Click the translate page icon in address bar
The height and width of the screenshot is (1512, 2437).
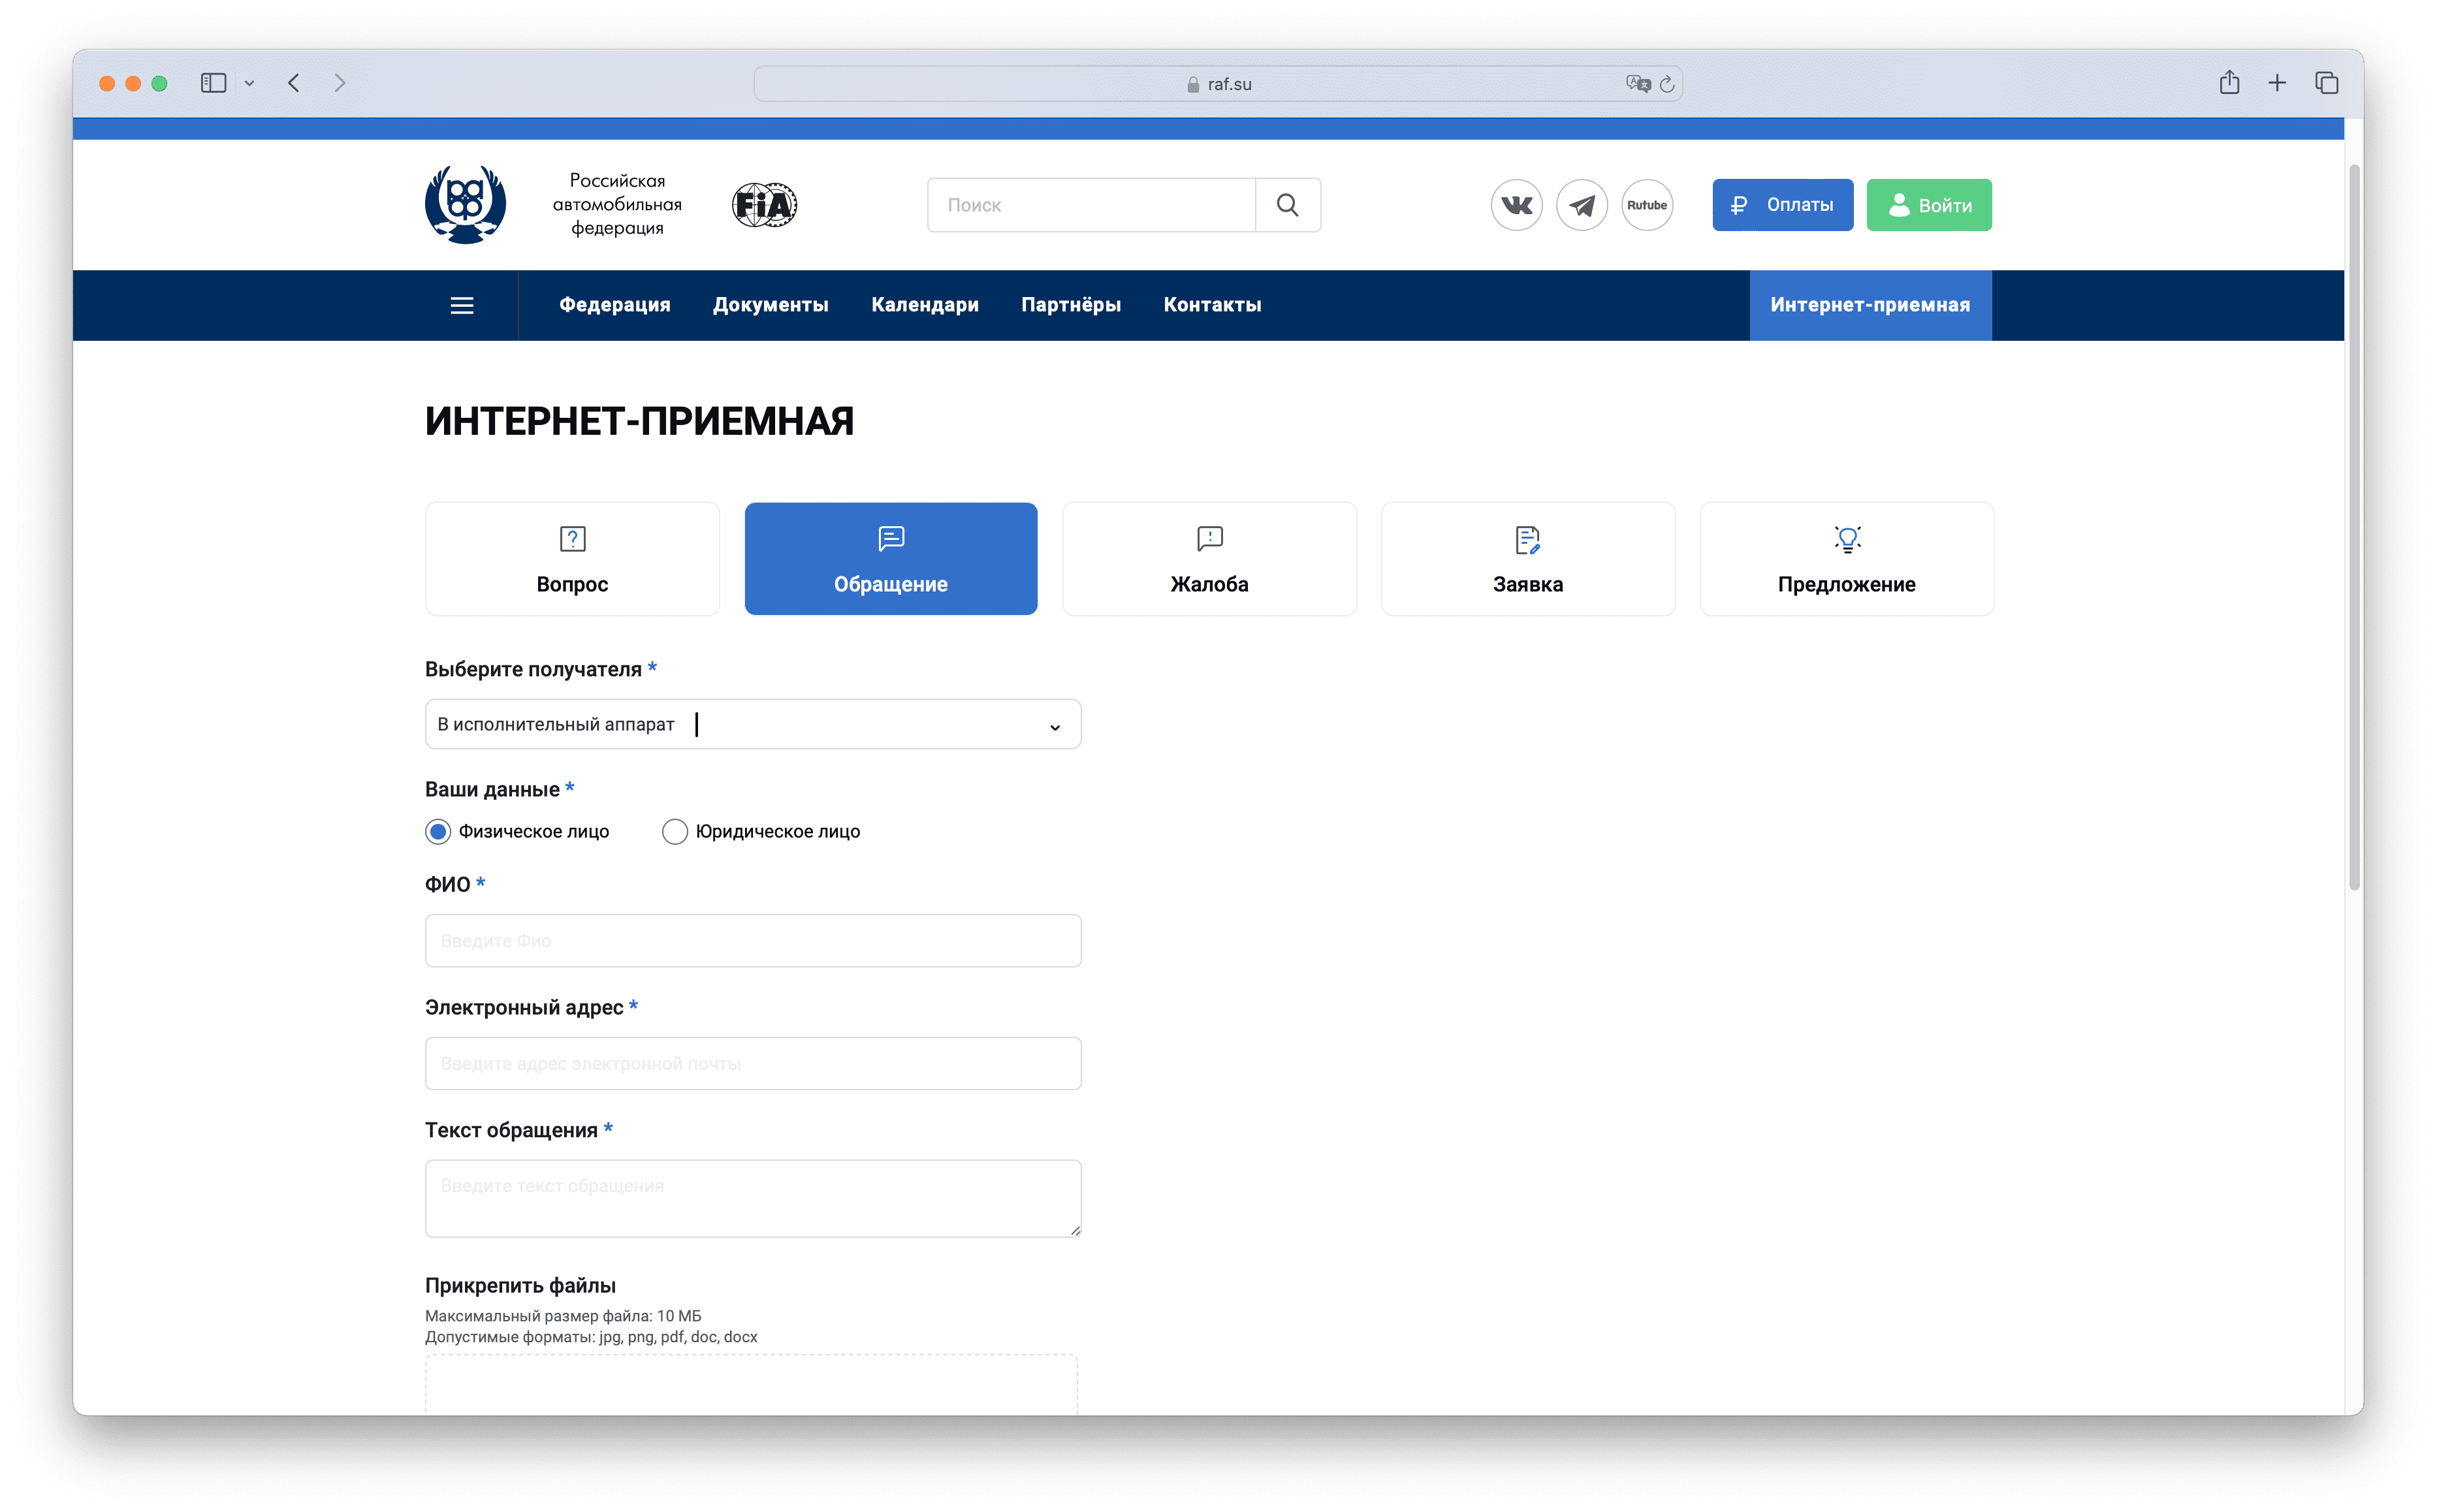click(1637, 84)
